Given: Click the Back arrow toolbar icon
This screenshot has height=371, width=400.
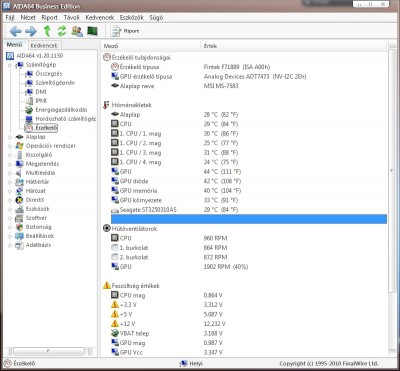Looking at the screenshot, I should pyautogui.click(x=15, y=31).
